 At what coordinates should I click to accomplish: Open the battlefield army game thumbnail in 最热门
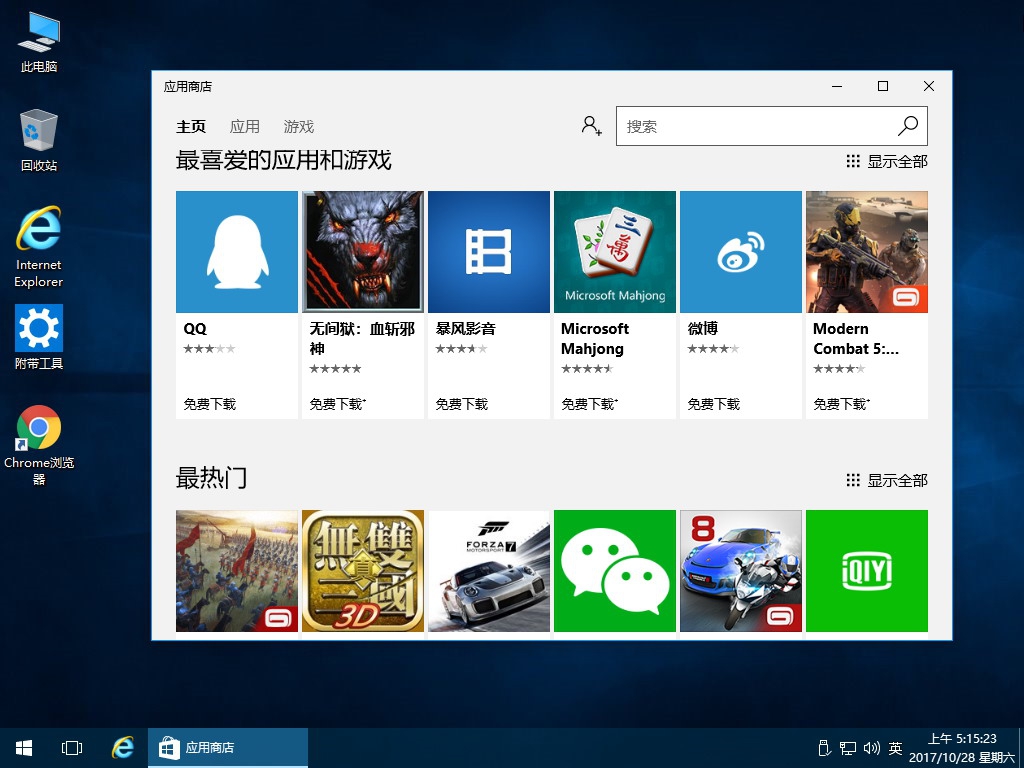(236, 571)
